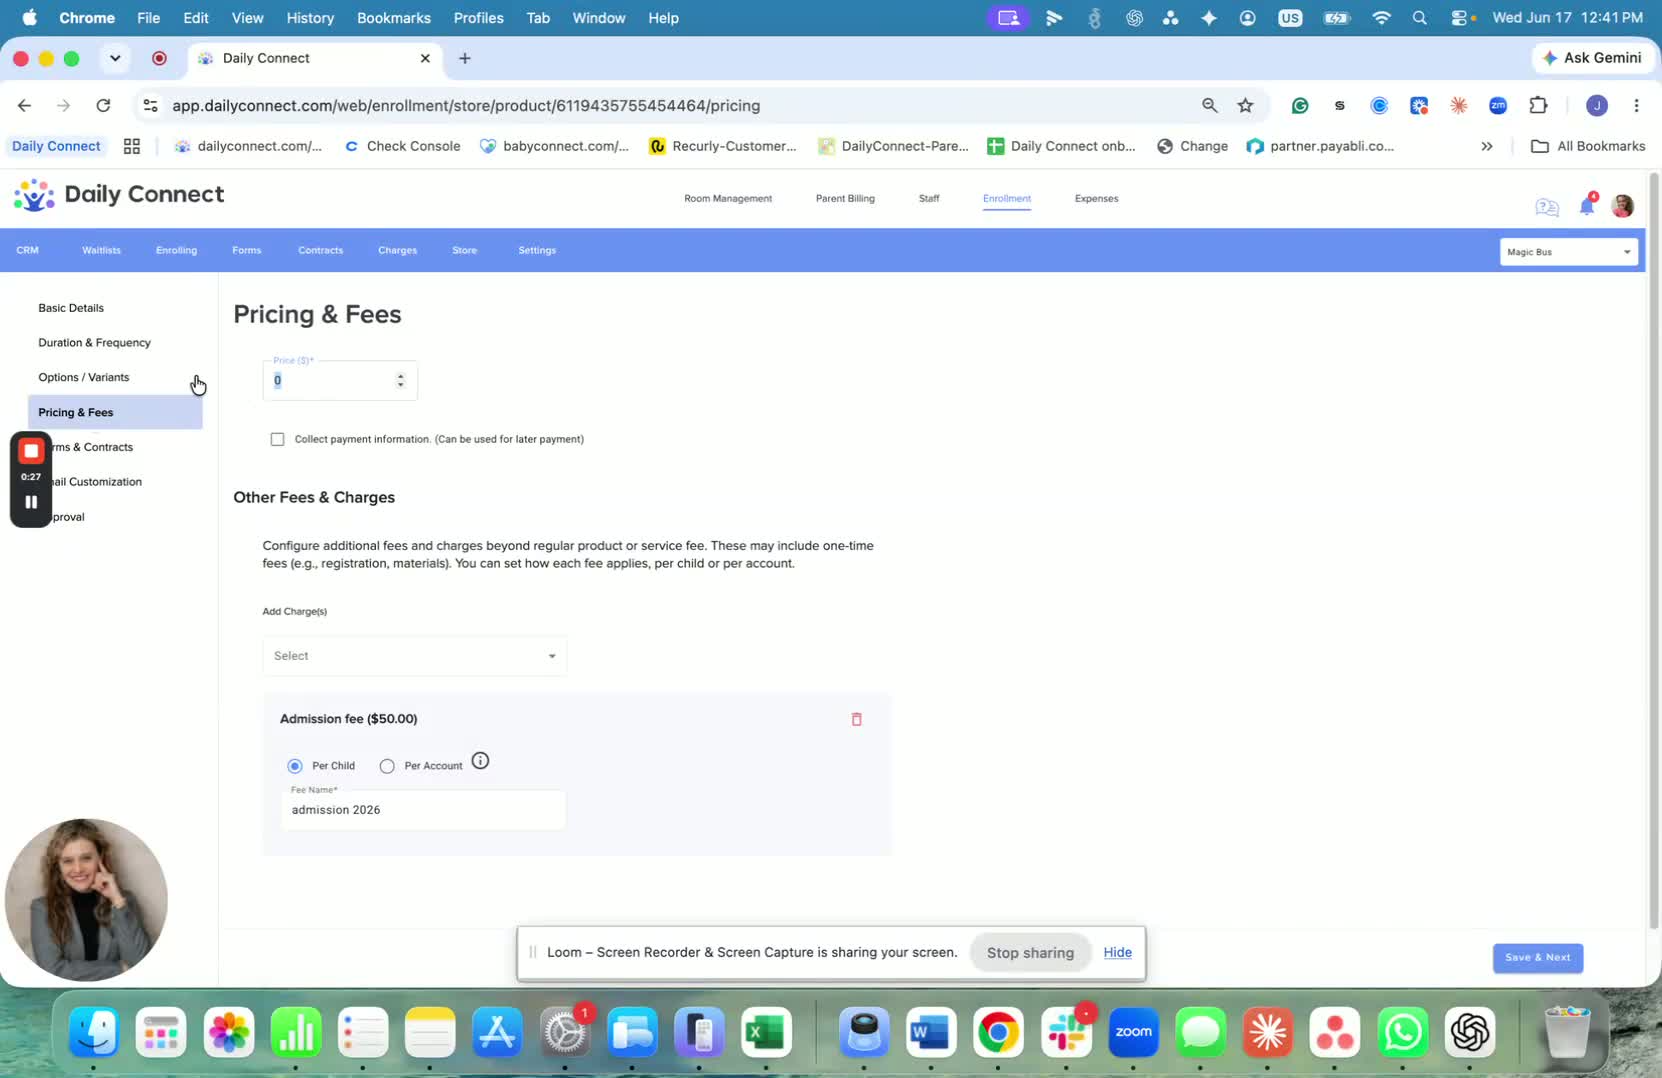1662x1078 pixels.
Task: Open the Contracts submenu
Action: tap(320, 250)
